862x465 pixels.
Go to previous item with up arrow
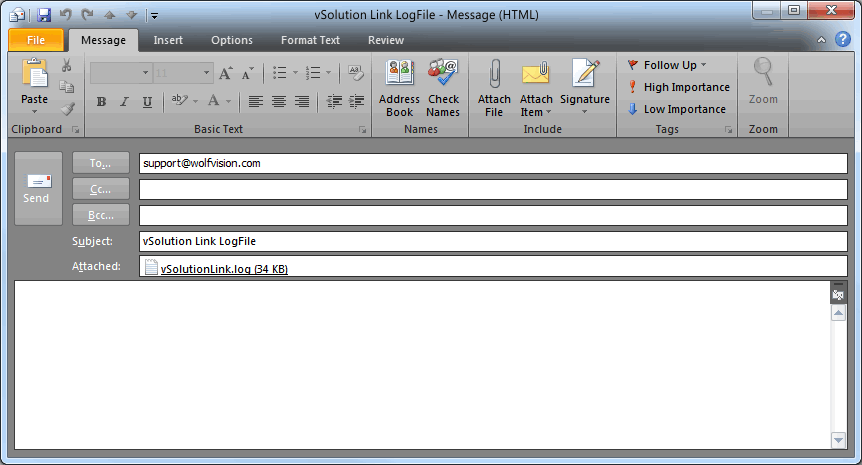pos(109,15)
